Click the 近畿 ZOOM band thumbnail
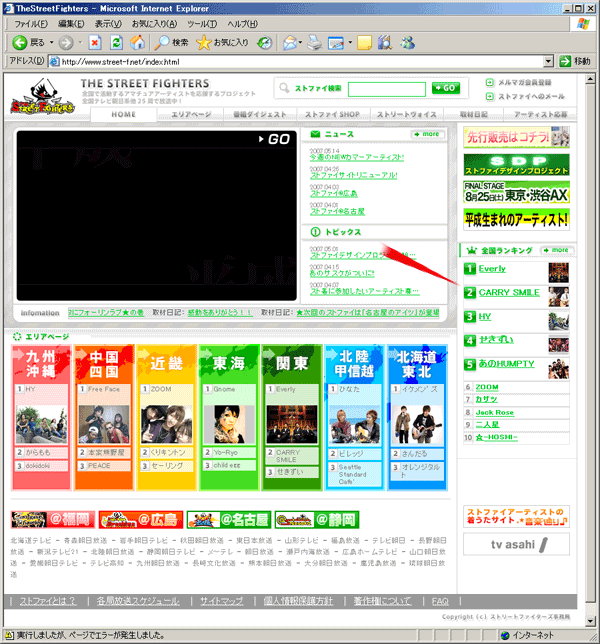 click(166, 424)
